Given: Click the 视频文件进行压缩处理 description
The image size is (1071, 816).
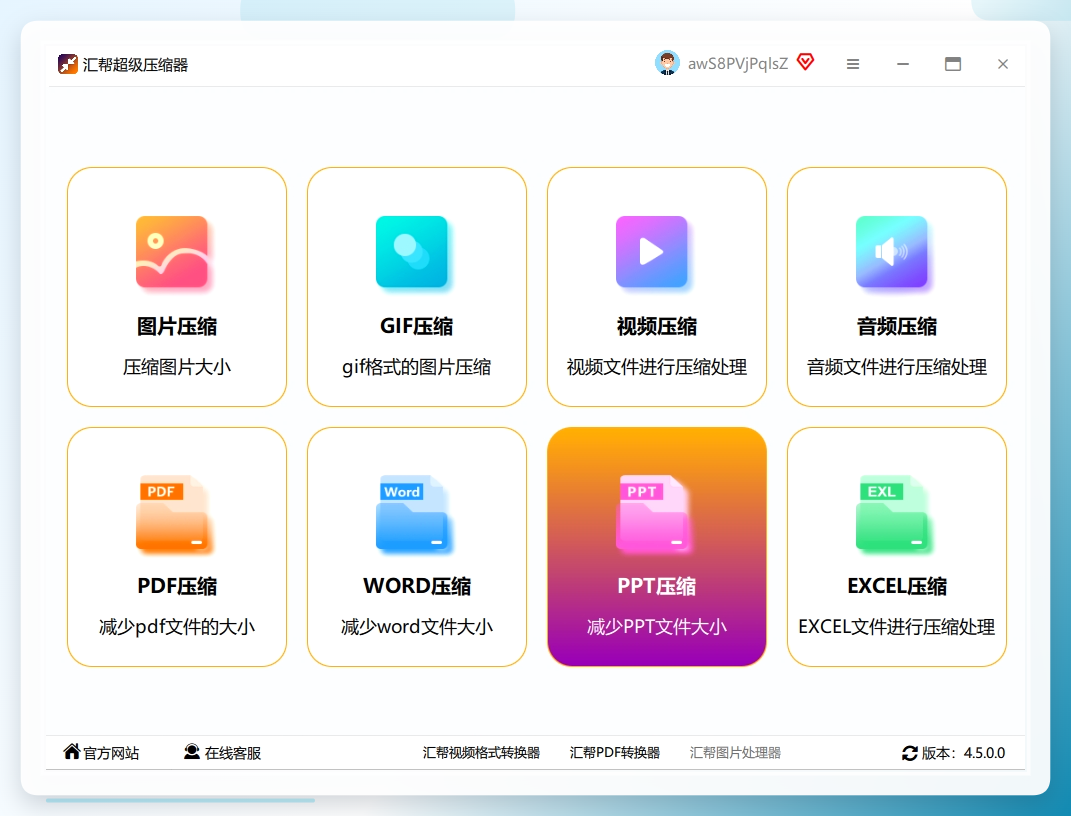Looking at the screenshot, I should pyautogui.click(x=657, y=367).
